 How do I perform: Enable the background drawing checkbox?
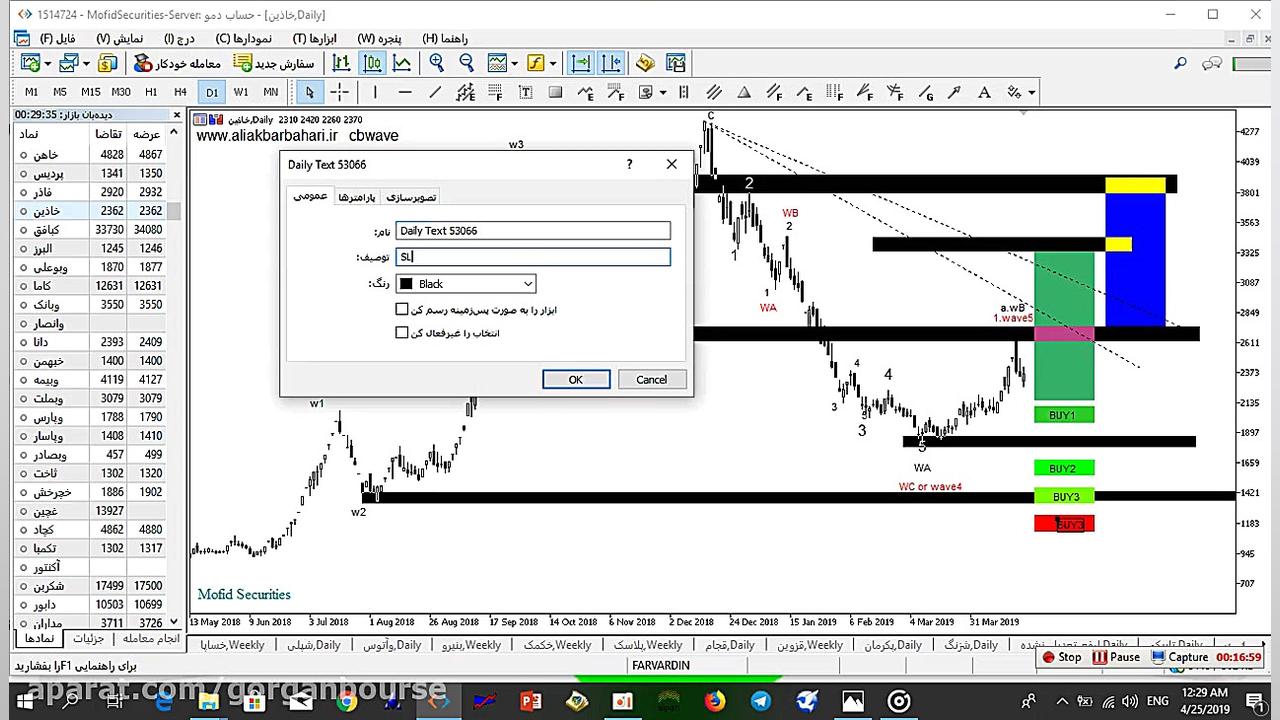(x=402, y=310)
